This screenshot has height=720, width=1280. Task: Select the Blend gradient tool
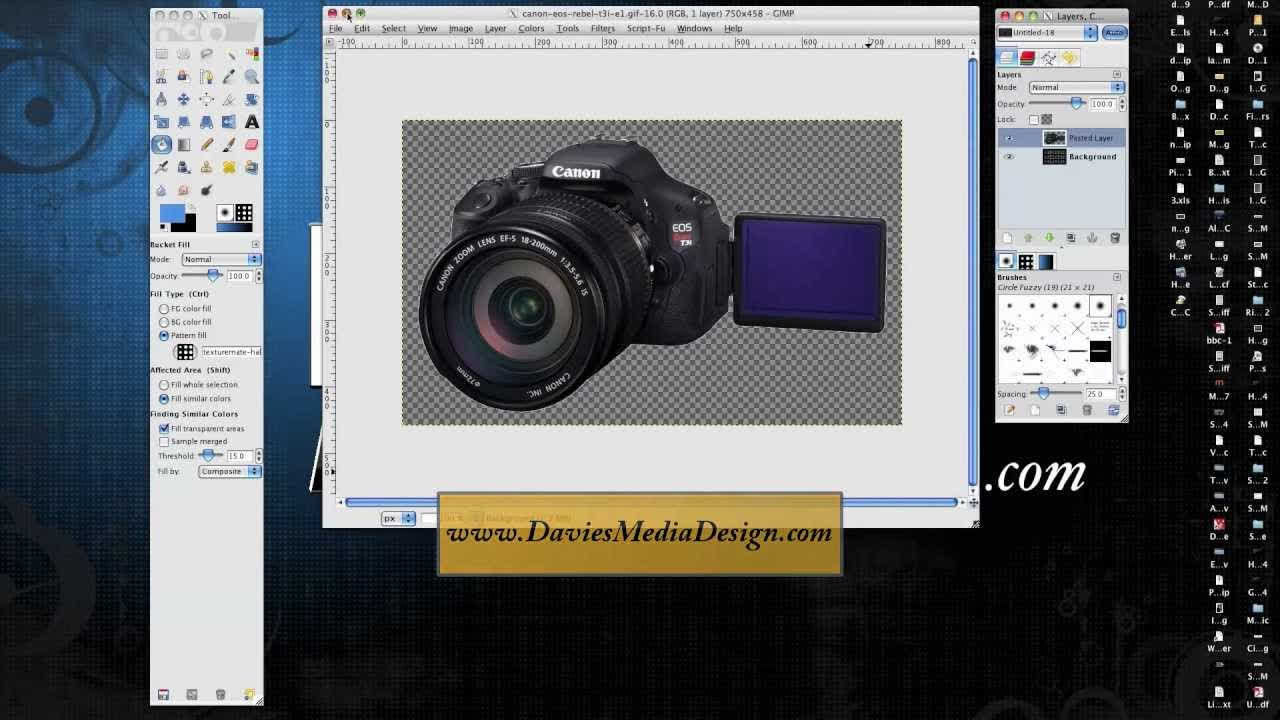click(x=183, y=145)
